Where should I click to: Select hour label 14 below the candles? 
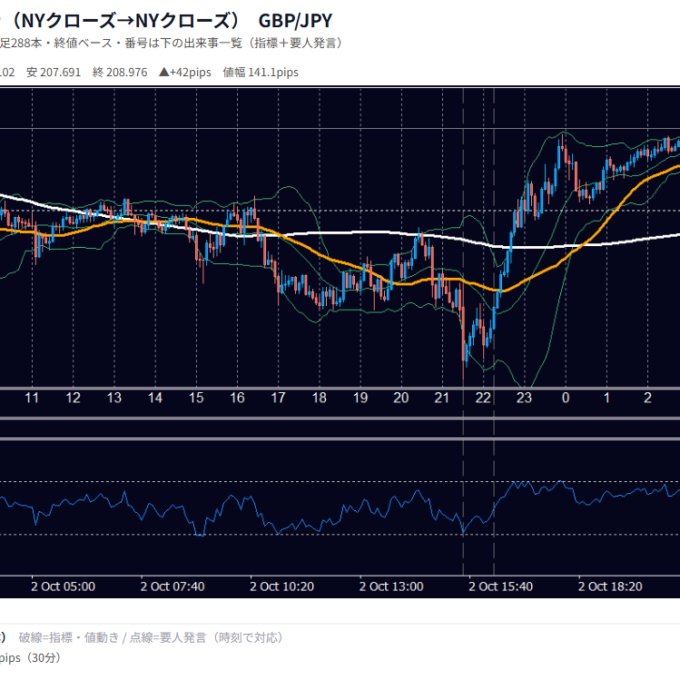click(155, 398)
